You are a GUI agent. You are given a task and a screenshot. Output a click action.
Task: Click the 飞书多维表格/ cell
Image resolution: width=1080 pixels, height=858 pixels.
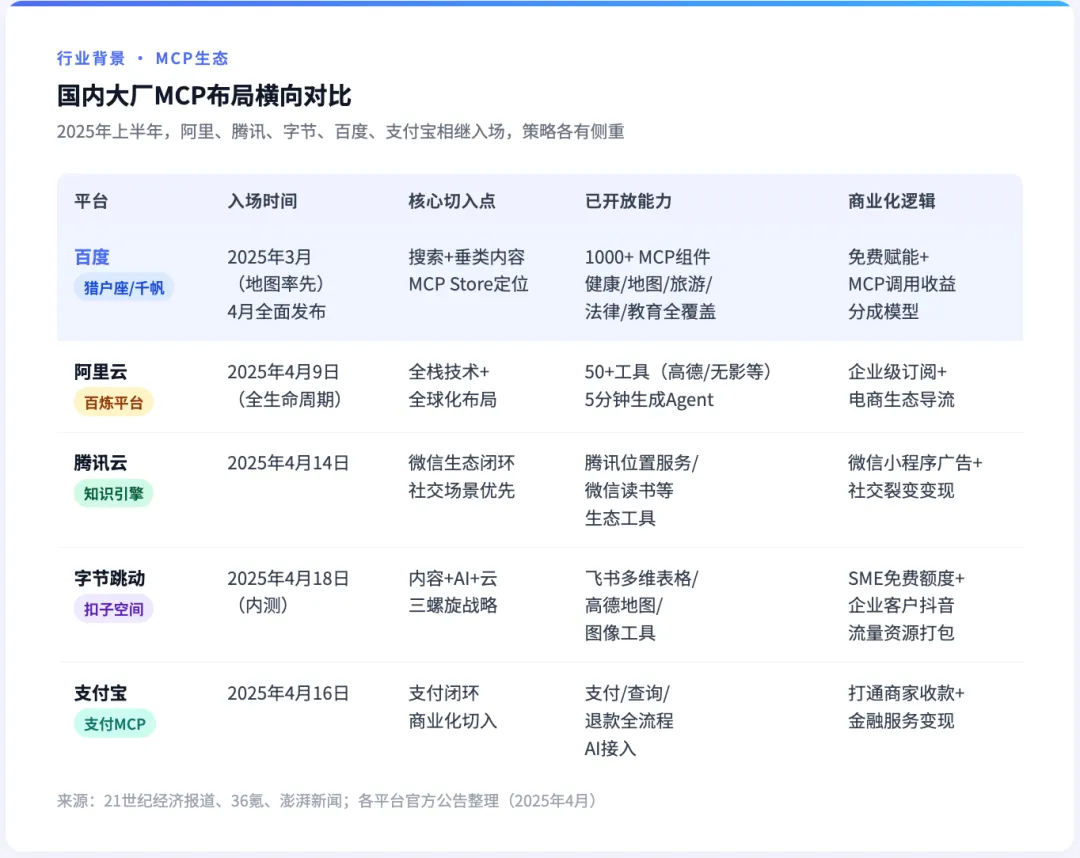641,605
